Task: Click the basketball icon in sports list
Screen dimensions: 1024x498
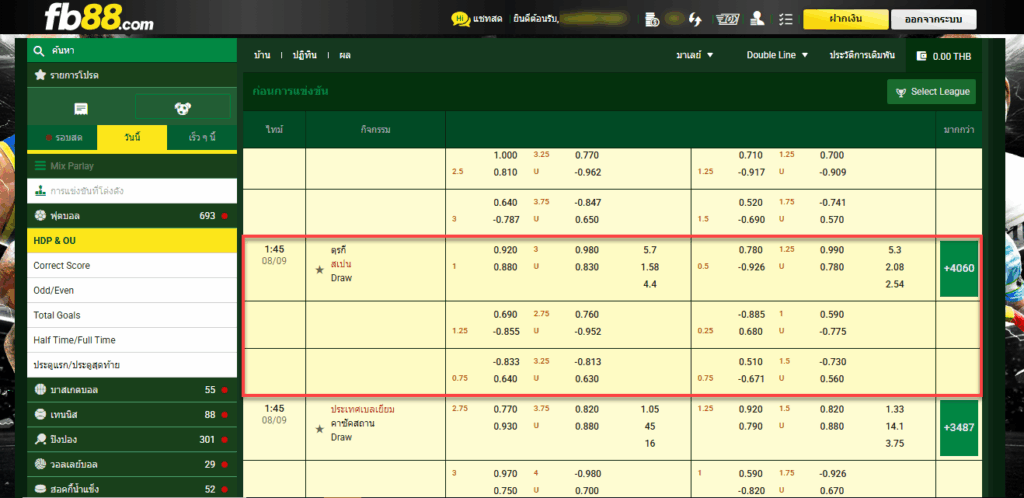Action: pyautogui.click(x=40, y=390)
